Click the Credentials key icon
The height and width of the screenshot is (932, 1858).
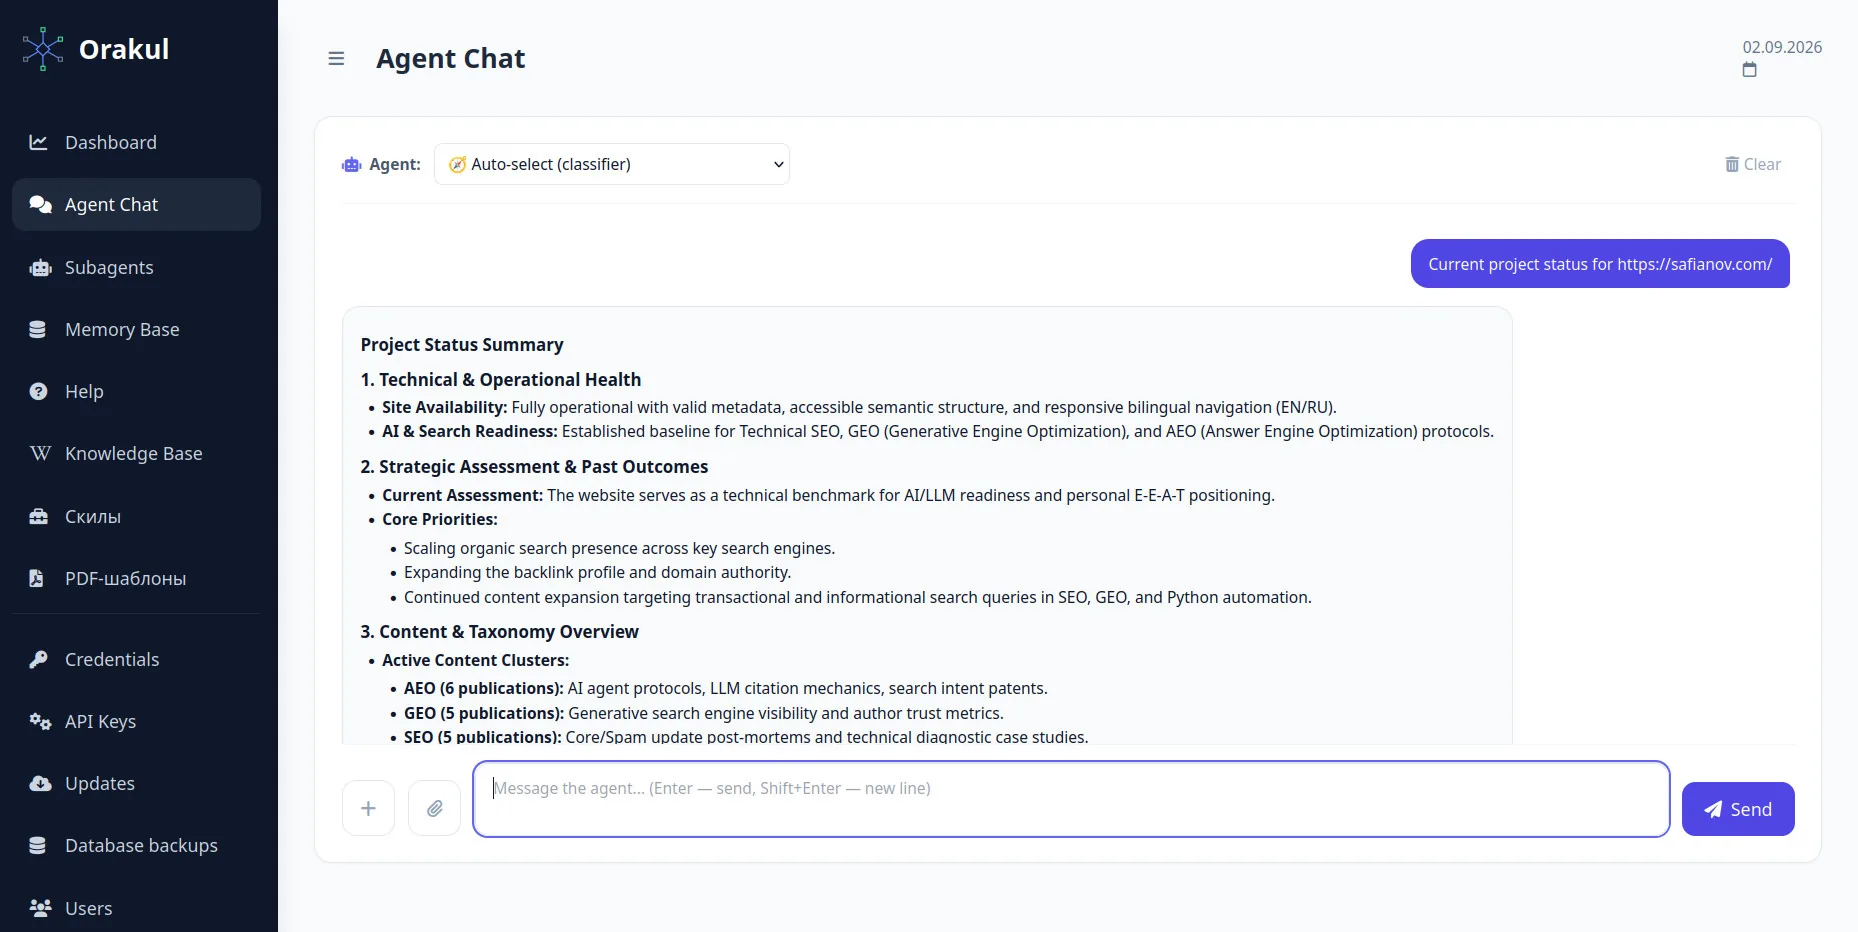click(x=39, y=660)
